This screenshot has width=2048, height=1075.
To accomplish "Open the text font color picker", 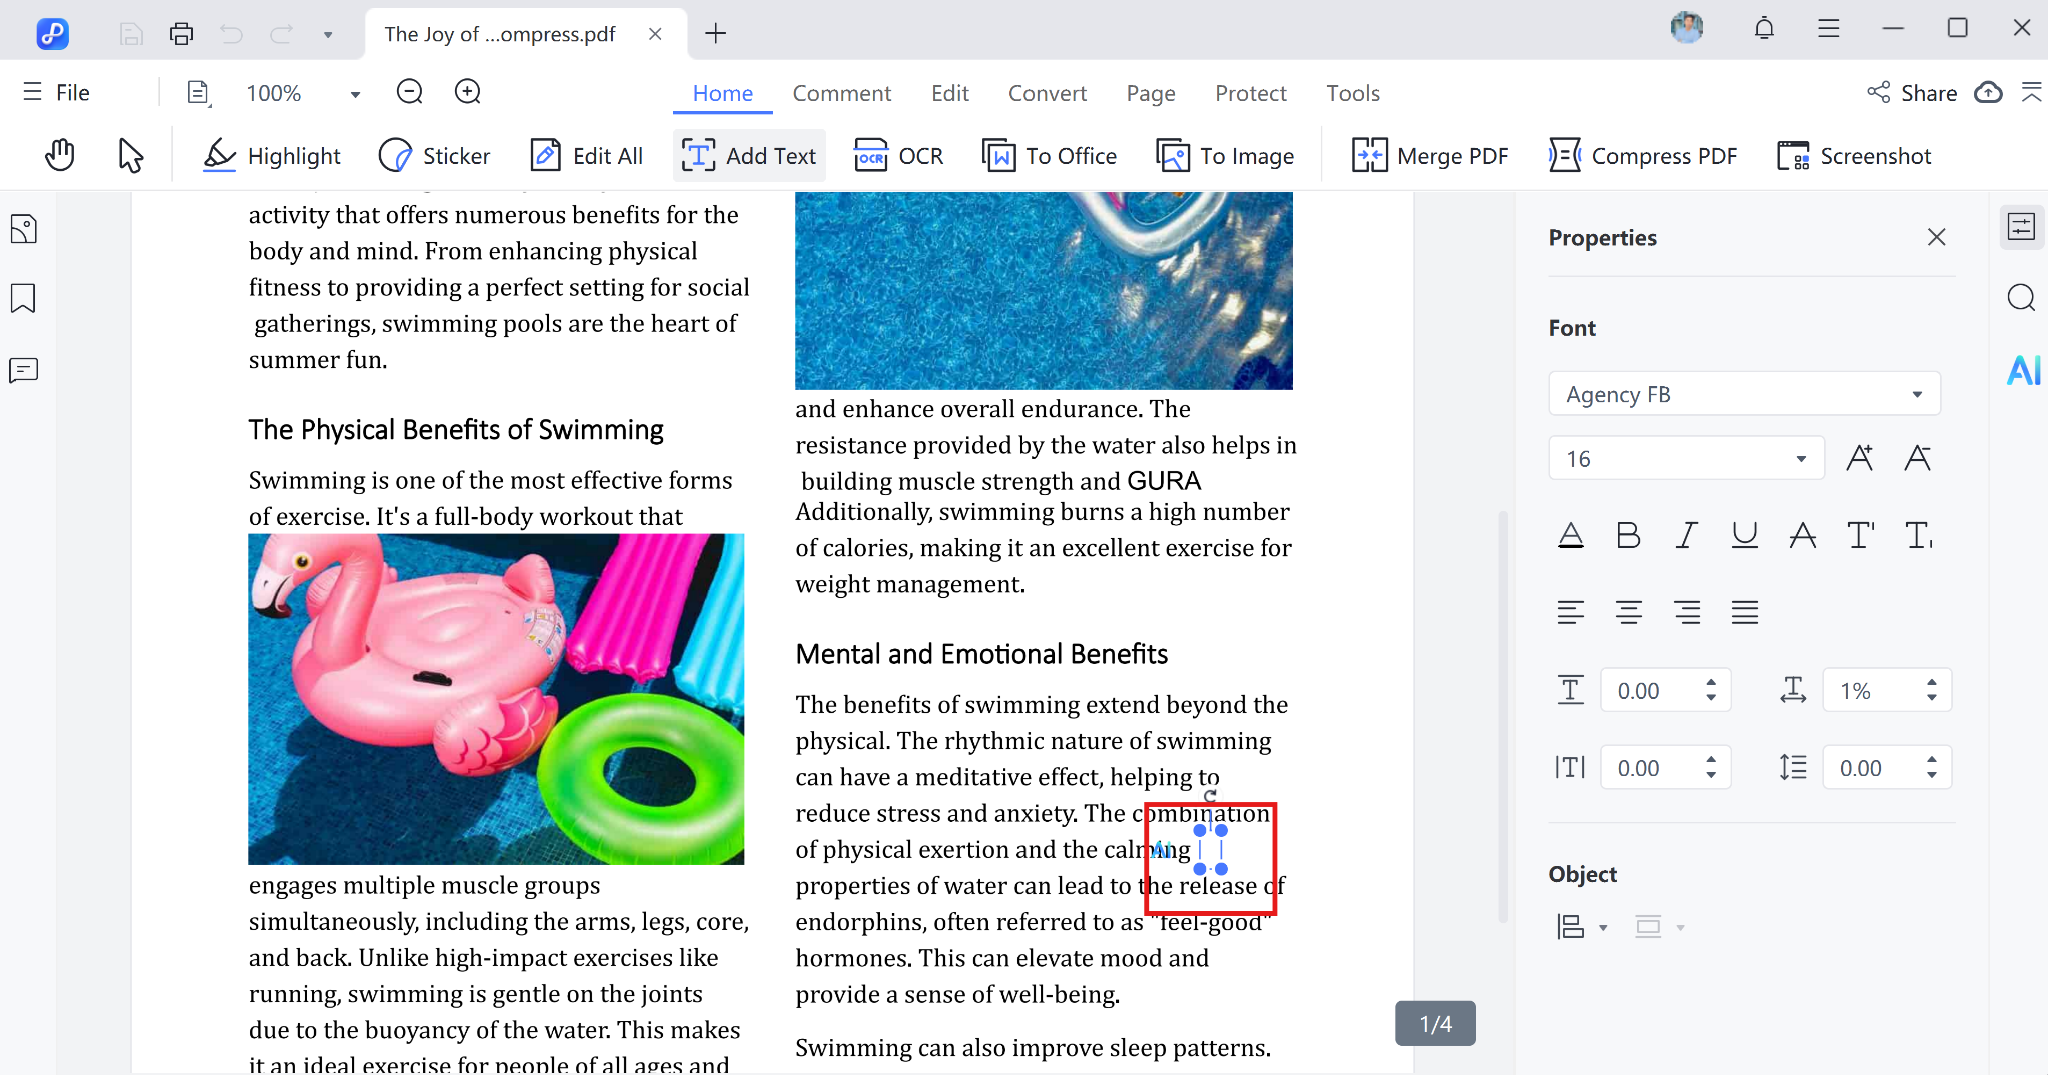I will coord(1570,536).
